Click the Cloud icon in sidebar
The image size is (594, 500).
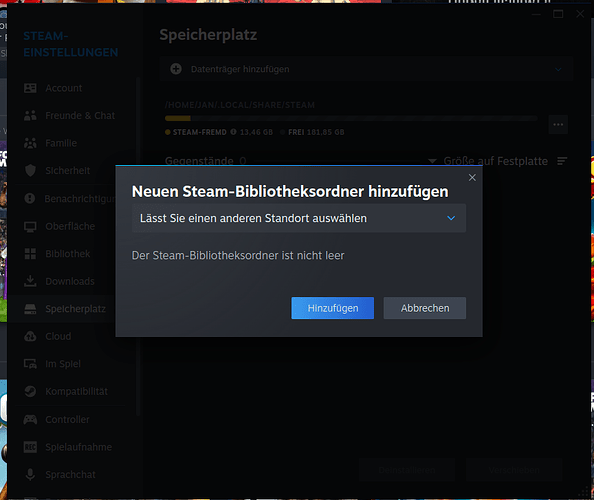pos(30,336)
